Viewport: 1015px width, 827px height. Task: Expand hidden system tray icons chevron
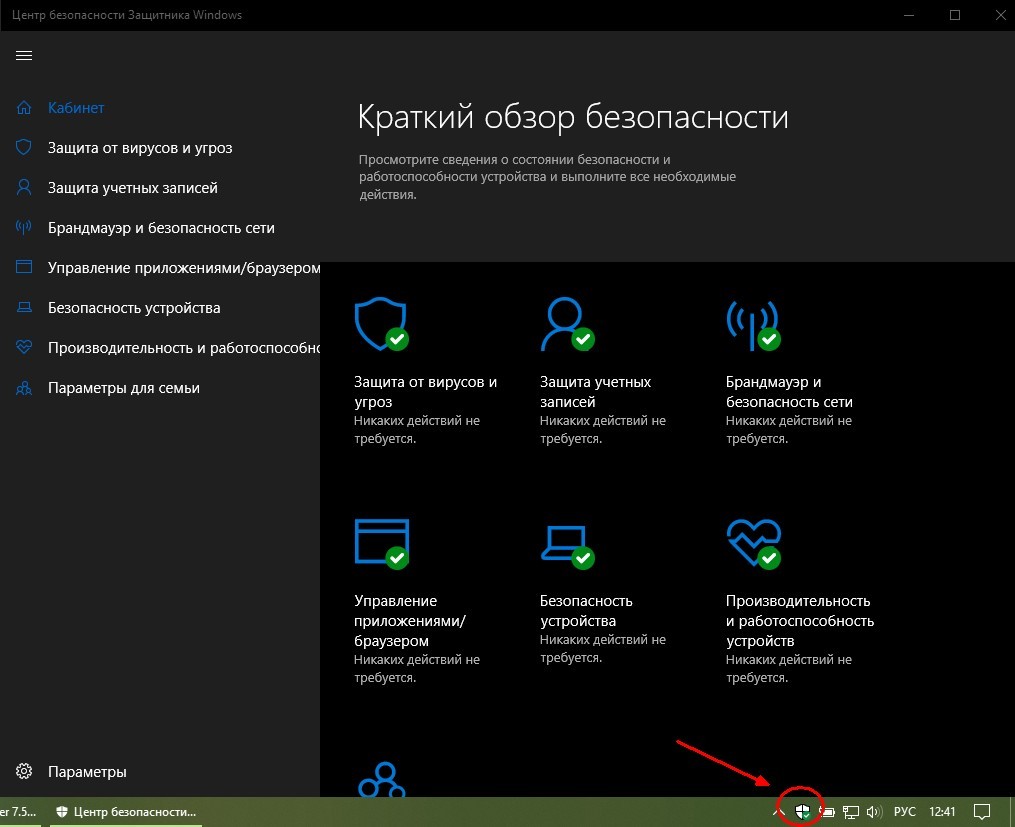coord(779,811)
